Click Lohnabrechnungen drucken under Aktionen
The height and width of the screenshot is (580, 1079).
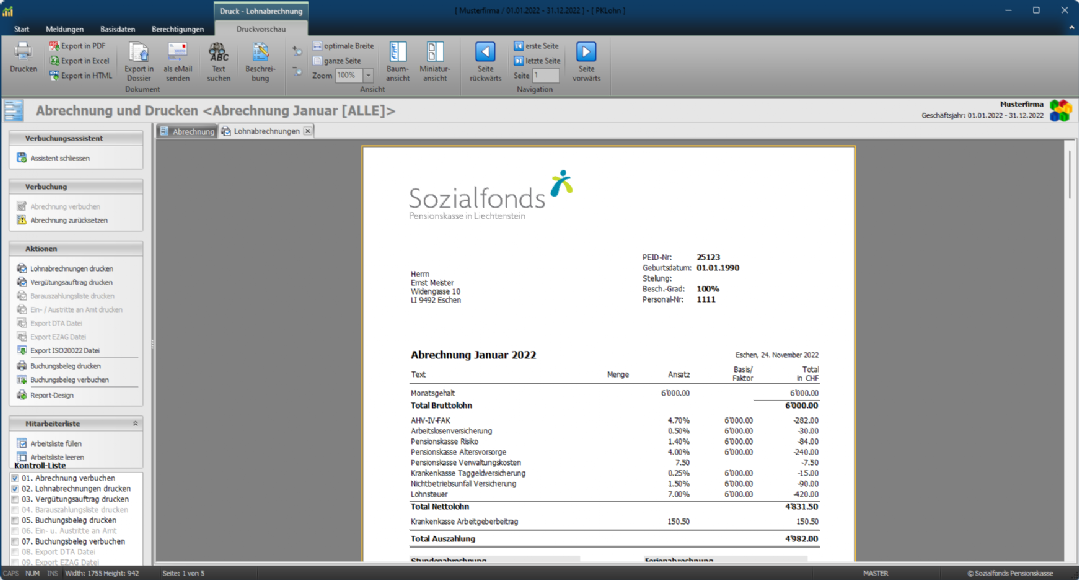71,269
